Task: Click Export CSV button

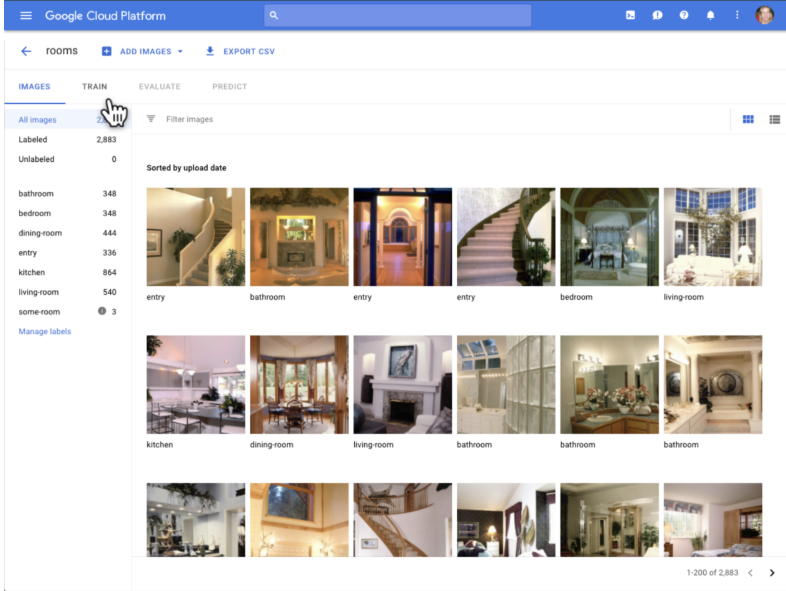Action: 240,51
